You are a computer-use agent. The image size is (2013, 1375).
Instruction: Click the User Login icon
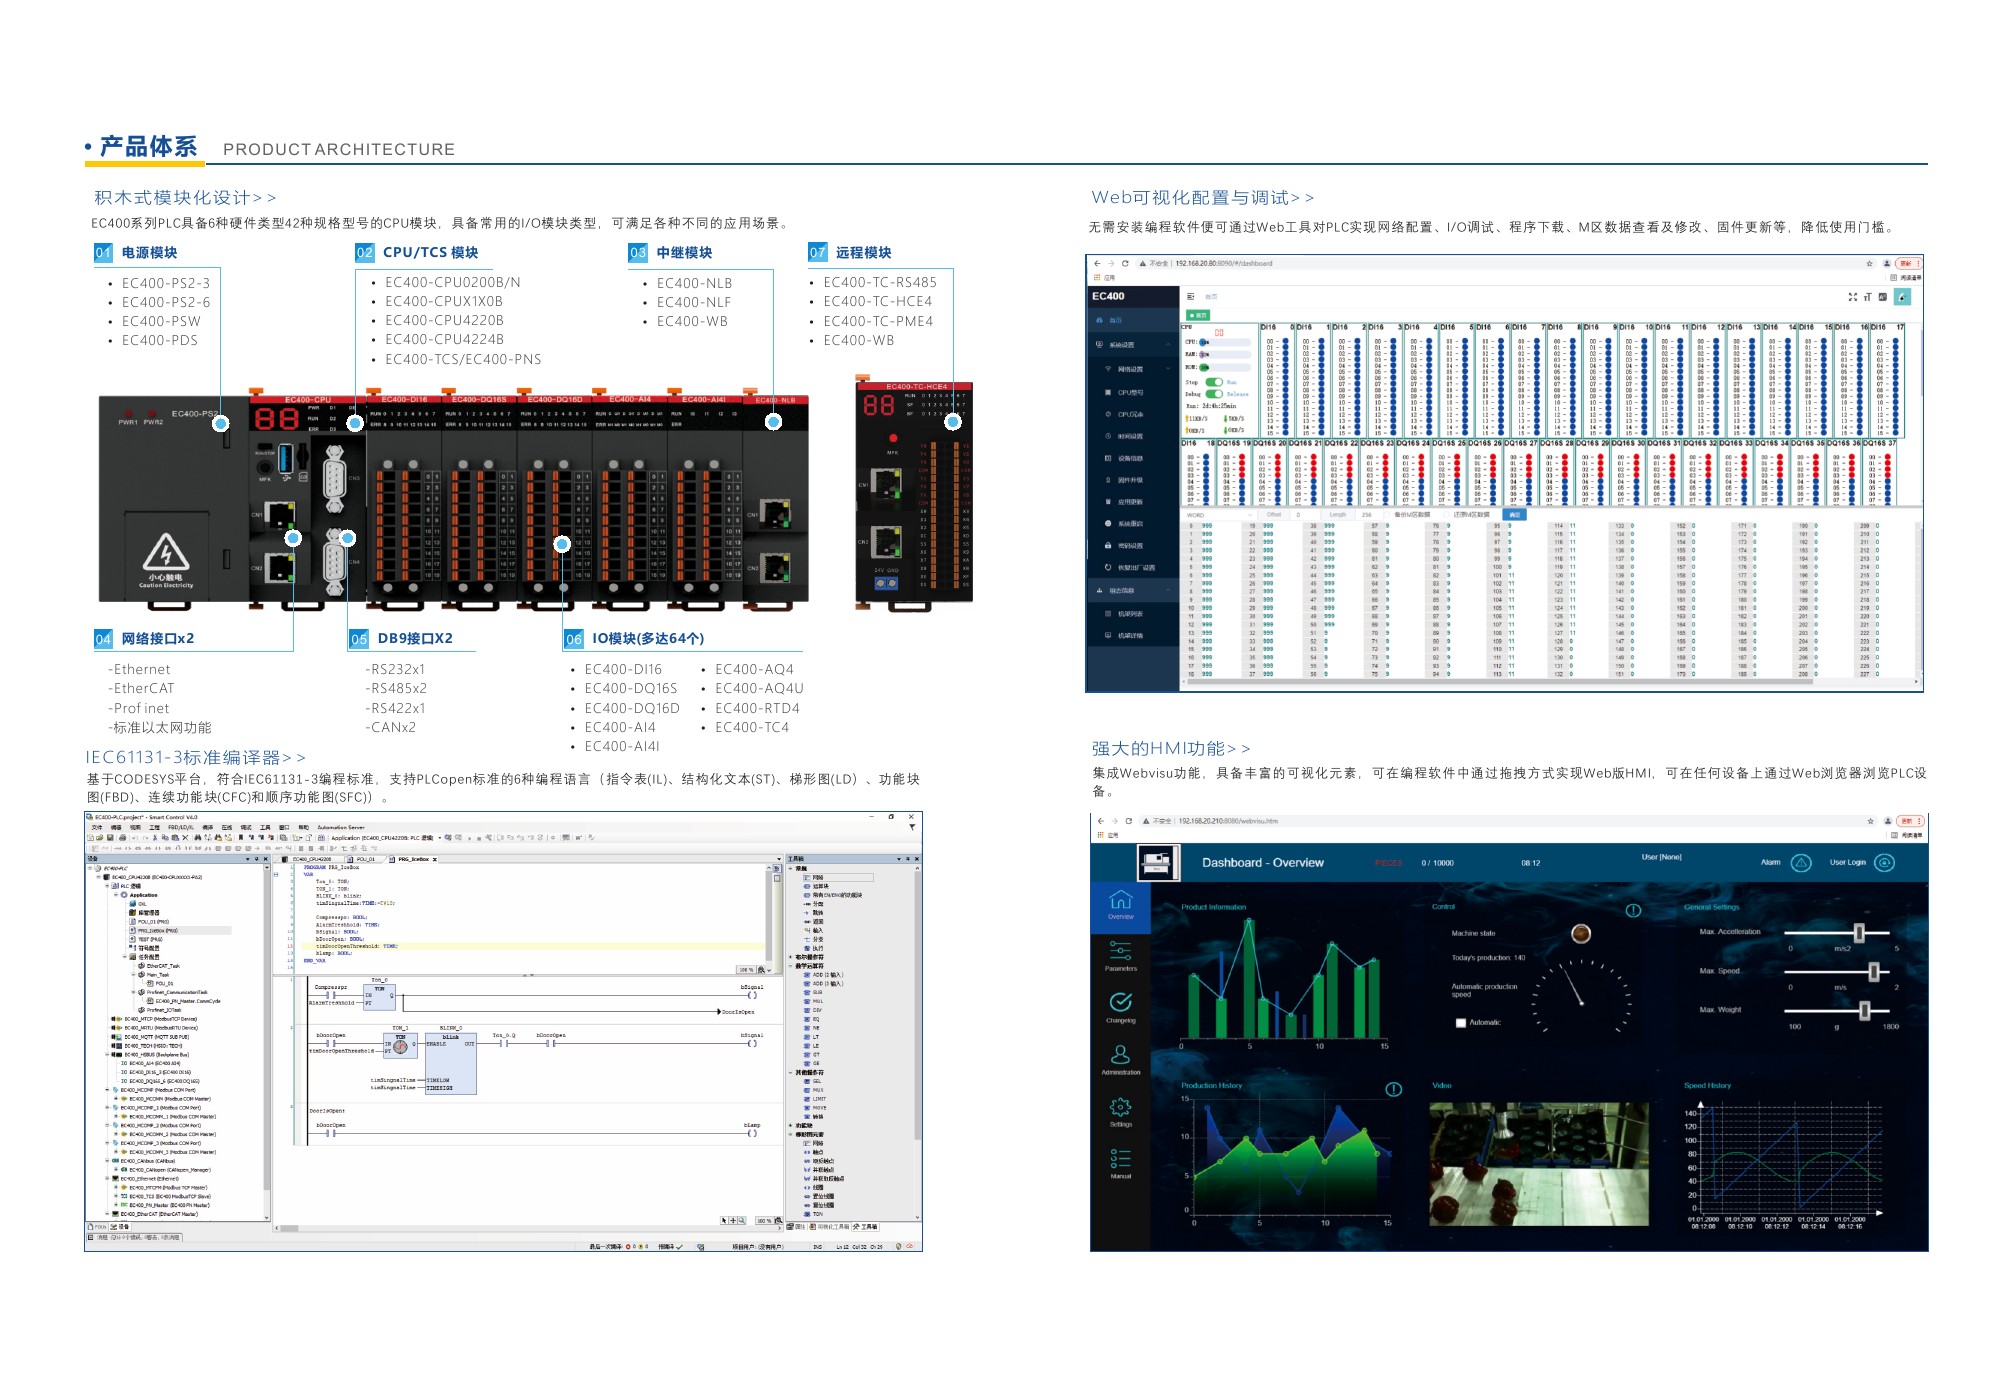tap(1884, 863)
